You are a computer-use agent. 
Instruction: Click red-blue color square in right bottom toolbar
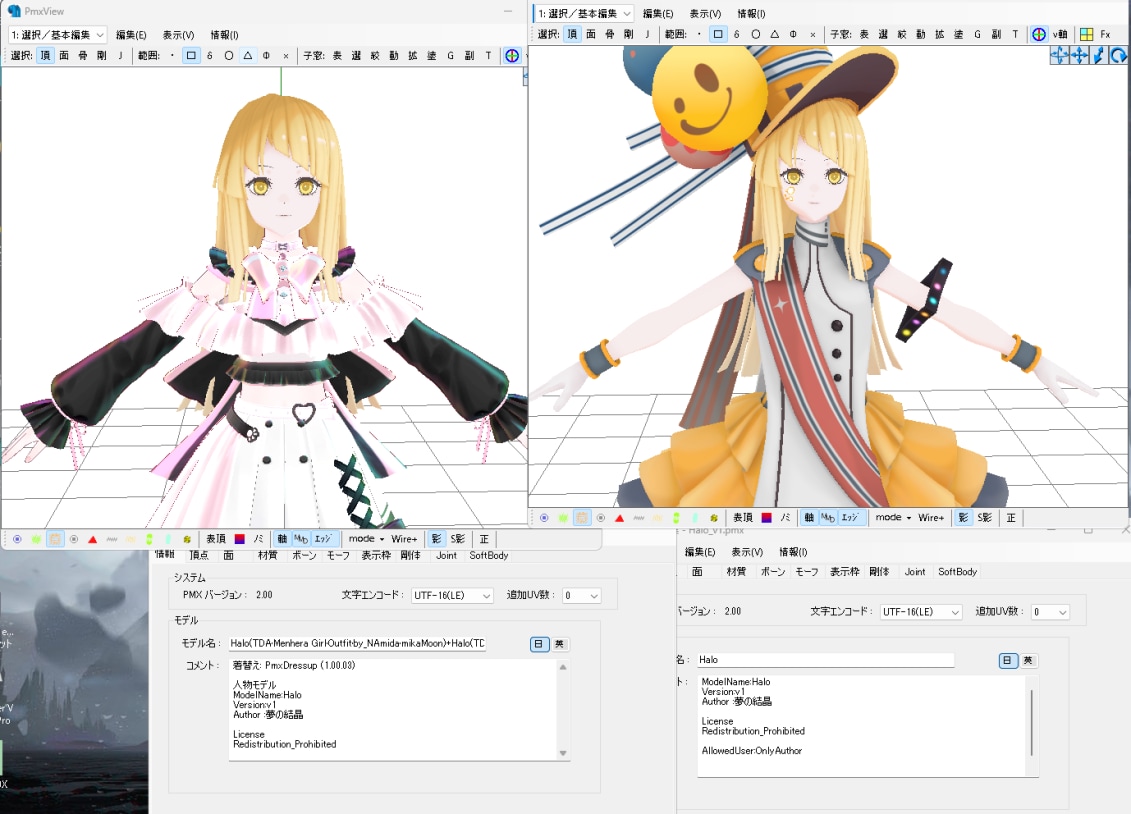(766, 518)
